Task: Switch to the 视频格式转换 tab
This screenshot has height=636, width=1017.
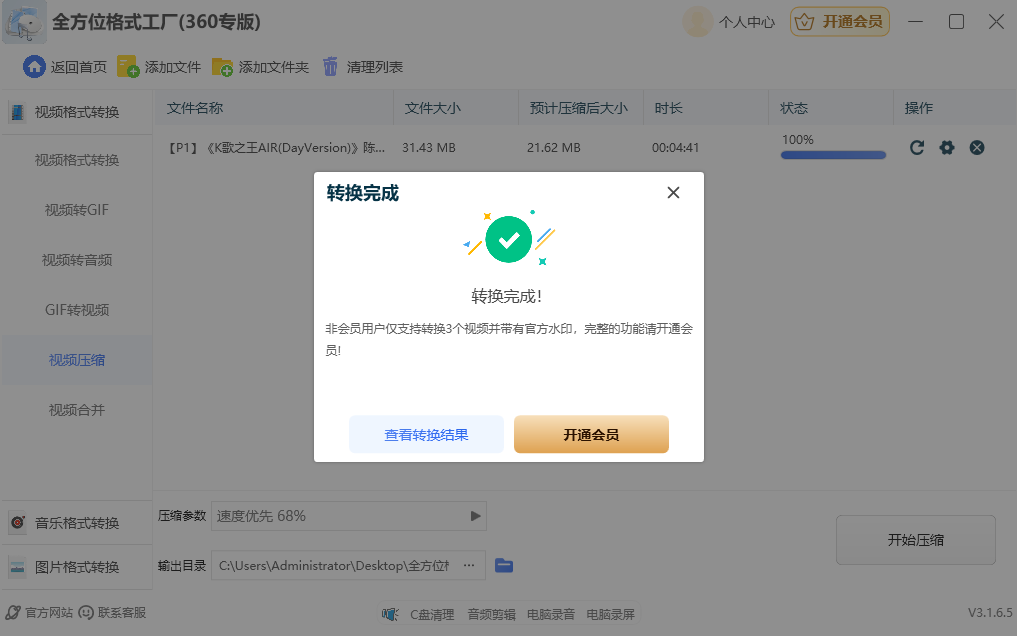Action: coord(75,160)
